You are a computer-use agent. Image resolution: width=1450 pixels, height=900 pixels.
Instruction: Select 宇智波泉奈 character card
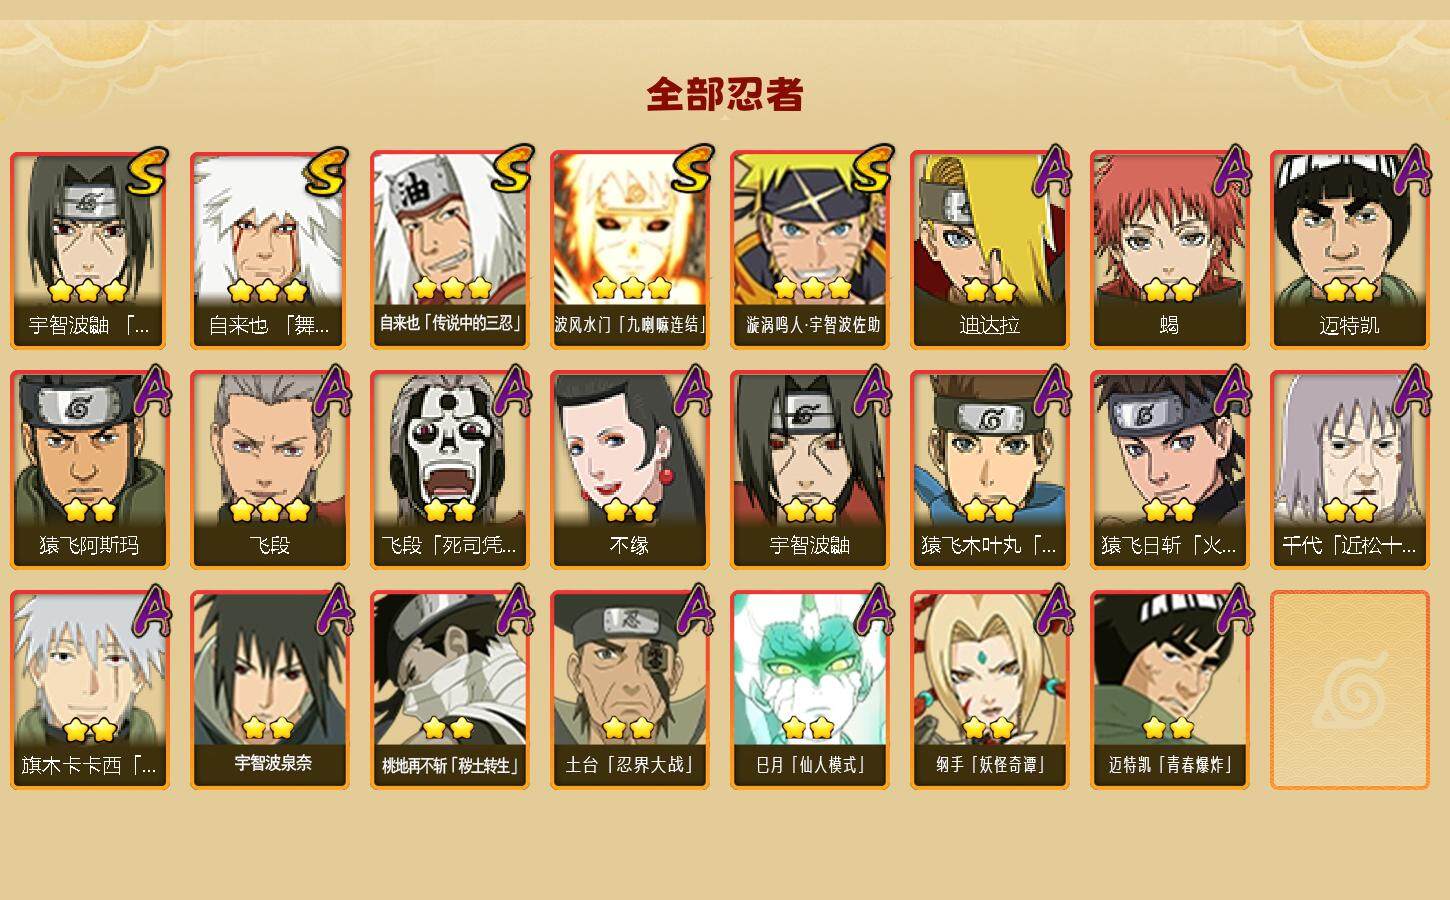pos(269,690)
